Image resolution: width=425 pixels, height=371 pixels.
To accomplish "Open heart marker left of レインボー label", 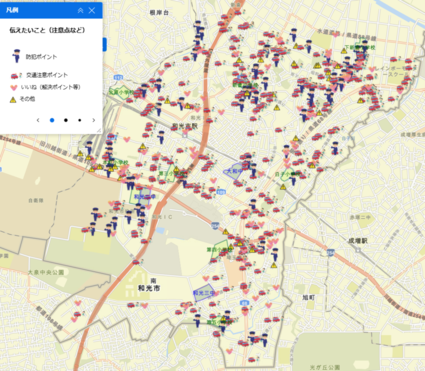I will click(x=372, y=70).
